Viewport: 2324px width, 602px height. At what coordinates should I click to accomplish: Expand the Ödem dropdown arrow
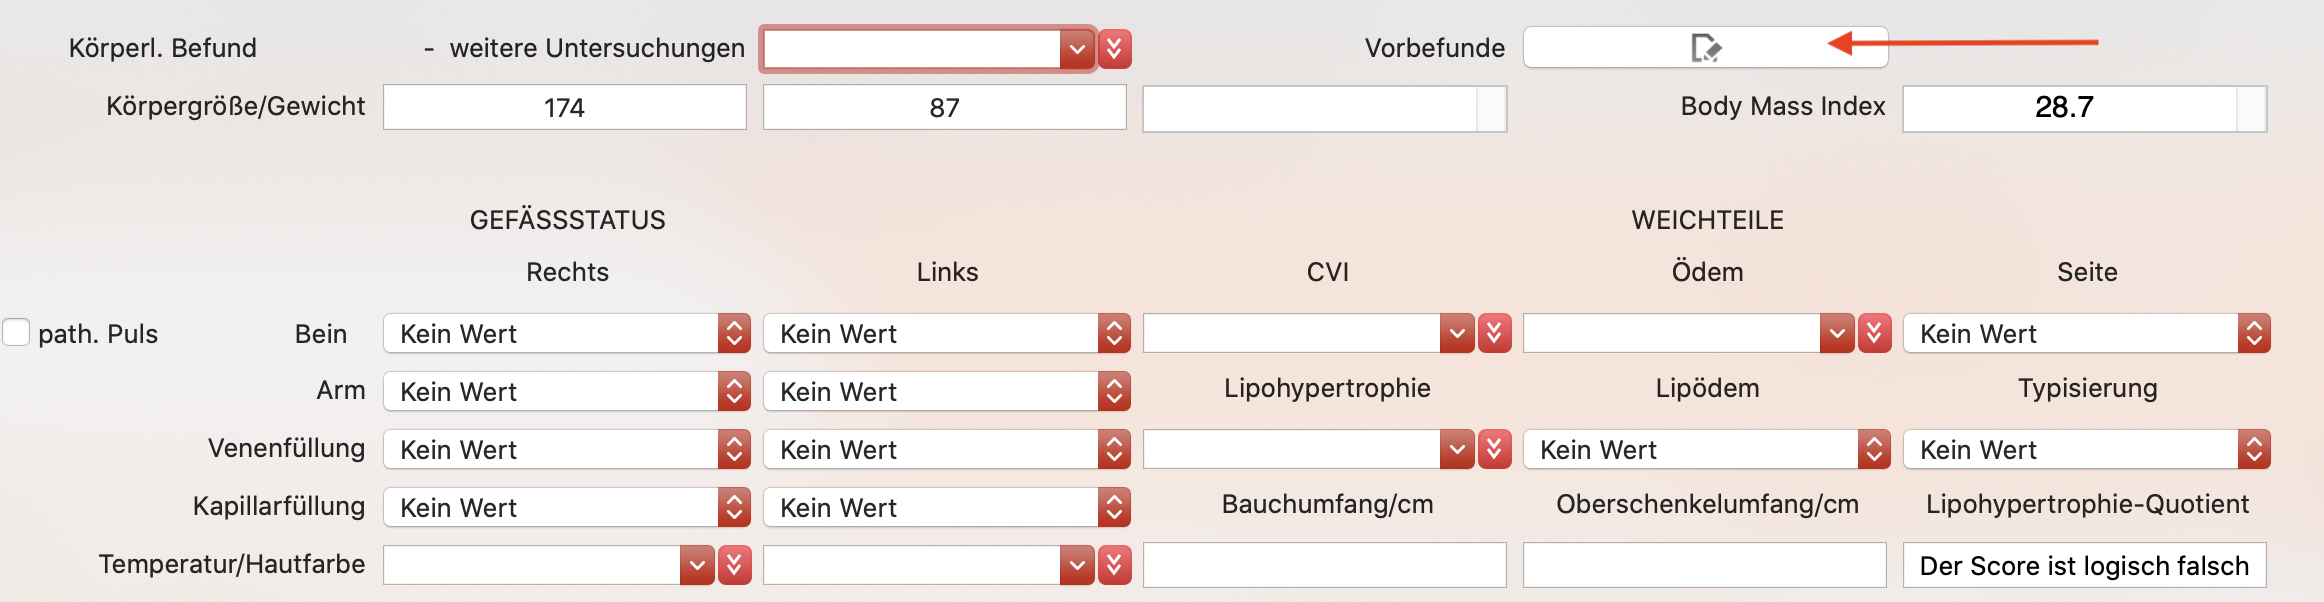point(1837,333)
